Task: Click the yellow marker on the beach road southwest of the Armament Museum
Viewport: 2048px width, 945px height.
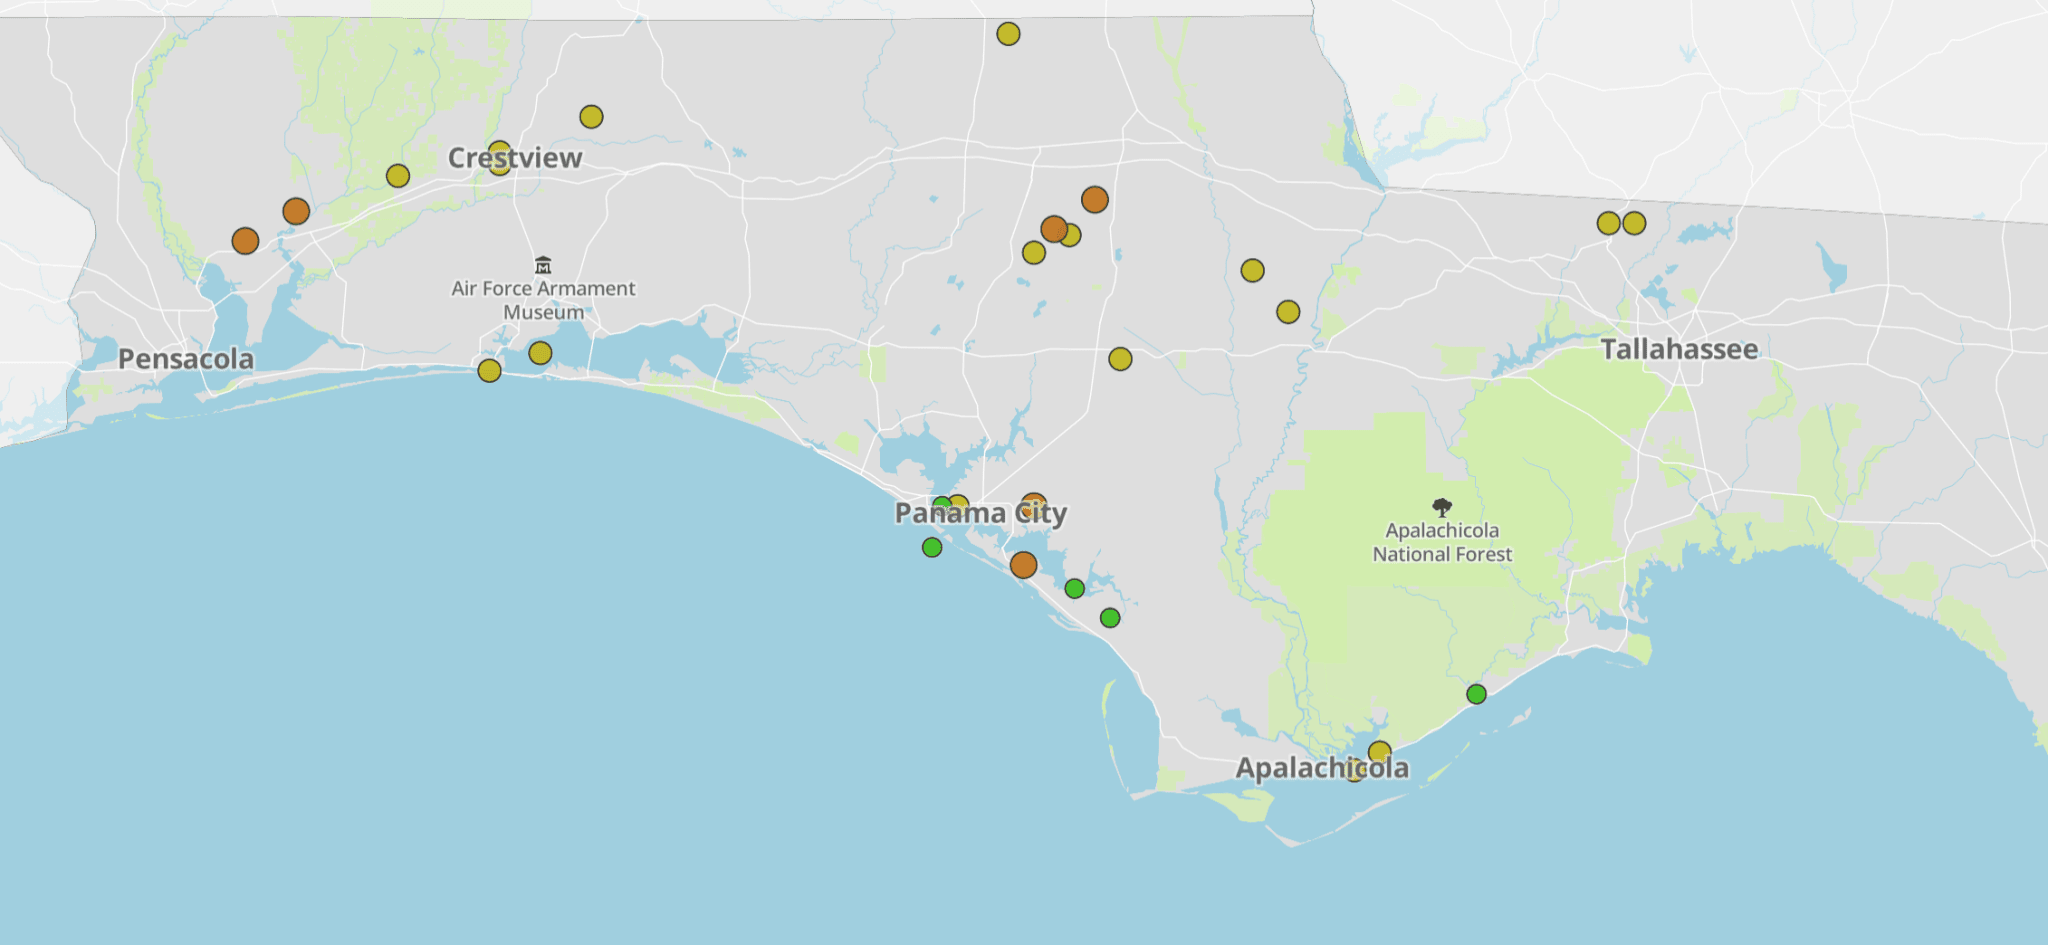Action: click(489, 371)
